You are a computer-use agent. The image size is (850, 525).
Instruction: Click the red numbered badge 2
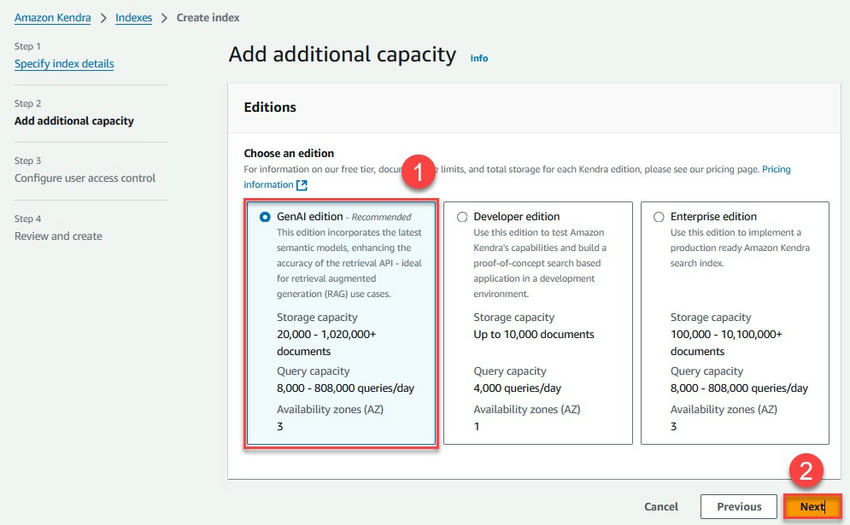[806, 469]
